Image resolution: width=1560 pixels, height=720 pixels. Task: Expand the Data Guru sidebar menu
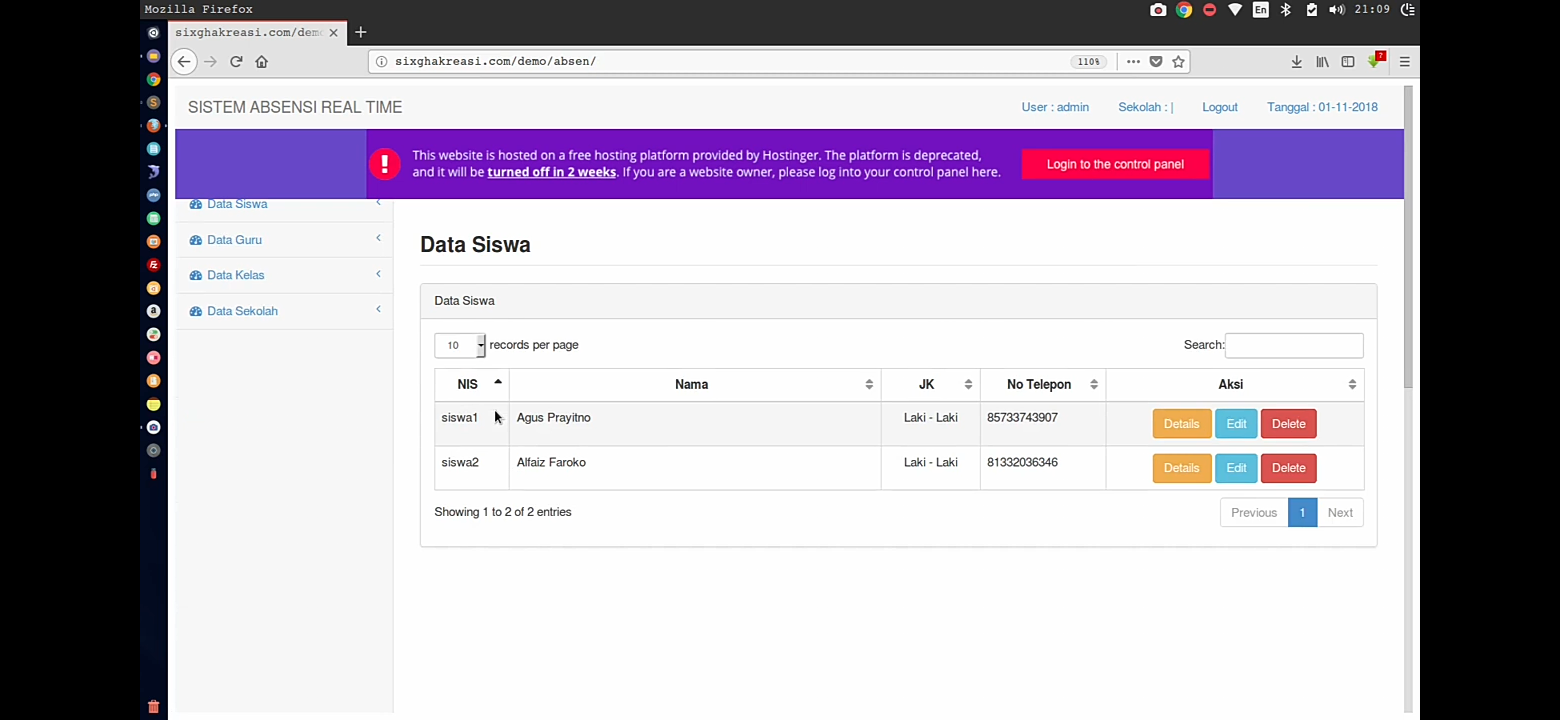click(x=234, y=240)
